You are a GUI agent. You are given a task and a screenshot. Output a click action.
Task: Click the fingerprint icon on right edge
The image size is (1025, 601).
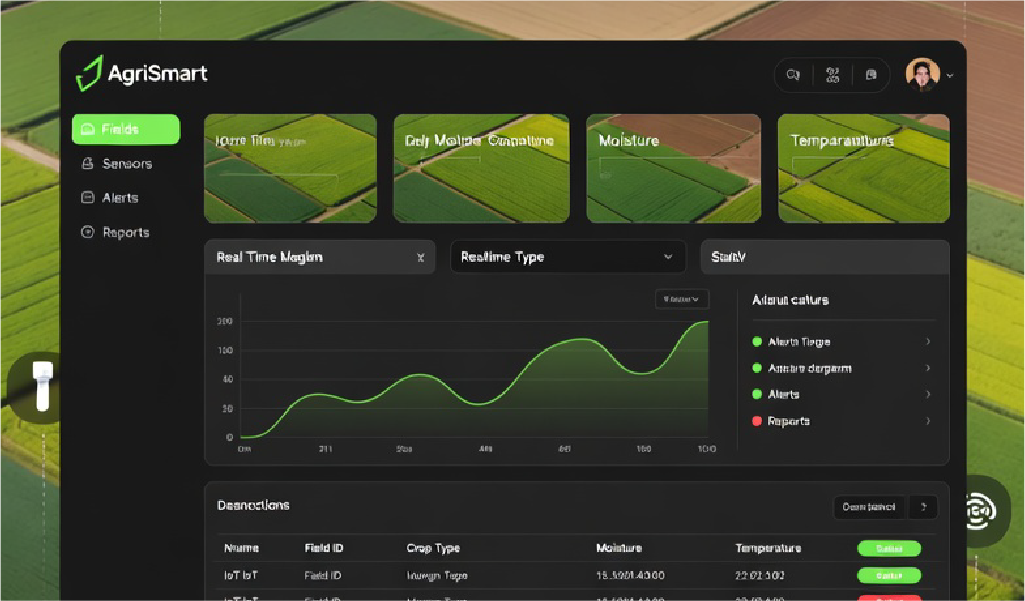tap(980, 510)
